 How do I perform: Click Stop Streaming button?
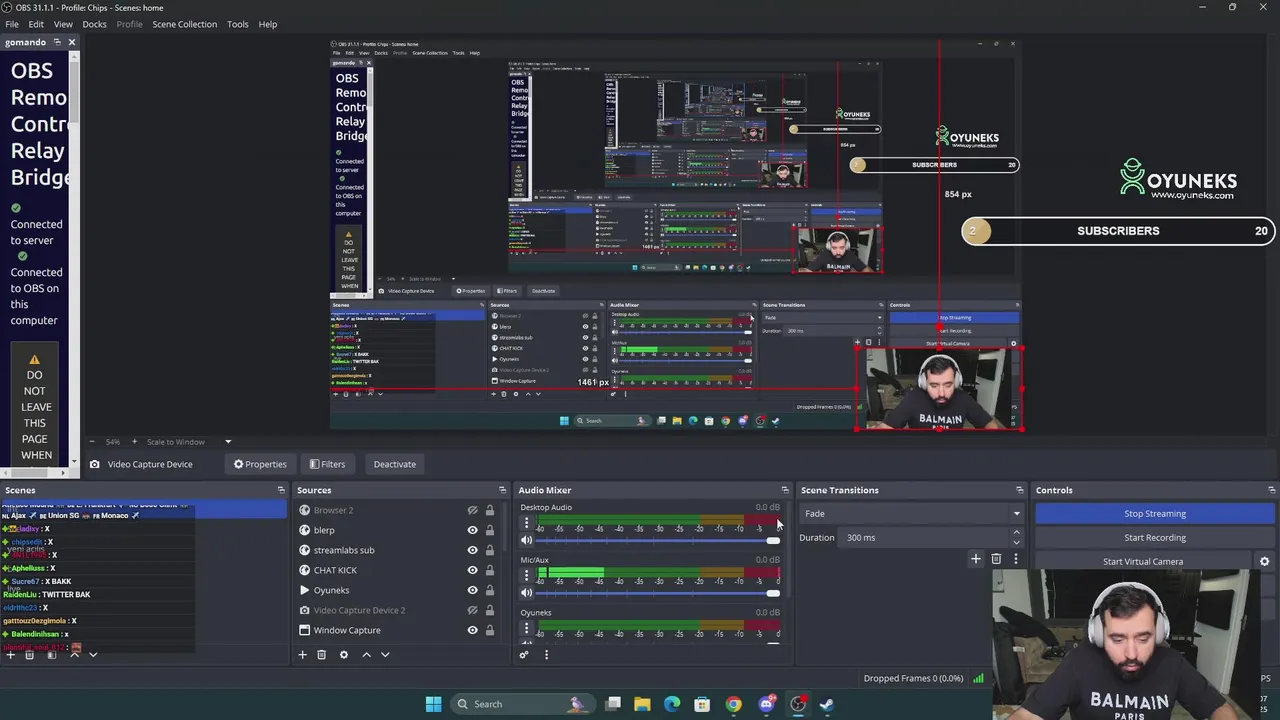1155,514
